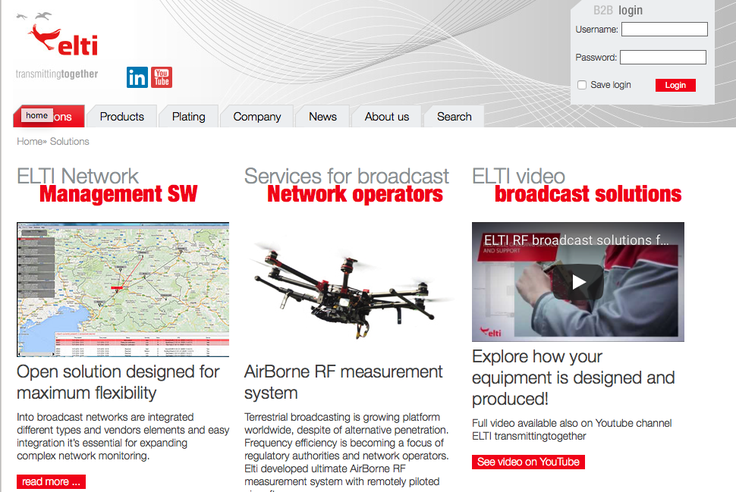Viewport: 736px width, 492px height.
Task: Click the transmittingtogether tagline
Action: (57, 74)
